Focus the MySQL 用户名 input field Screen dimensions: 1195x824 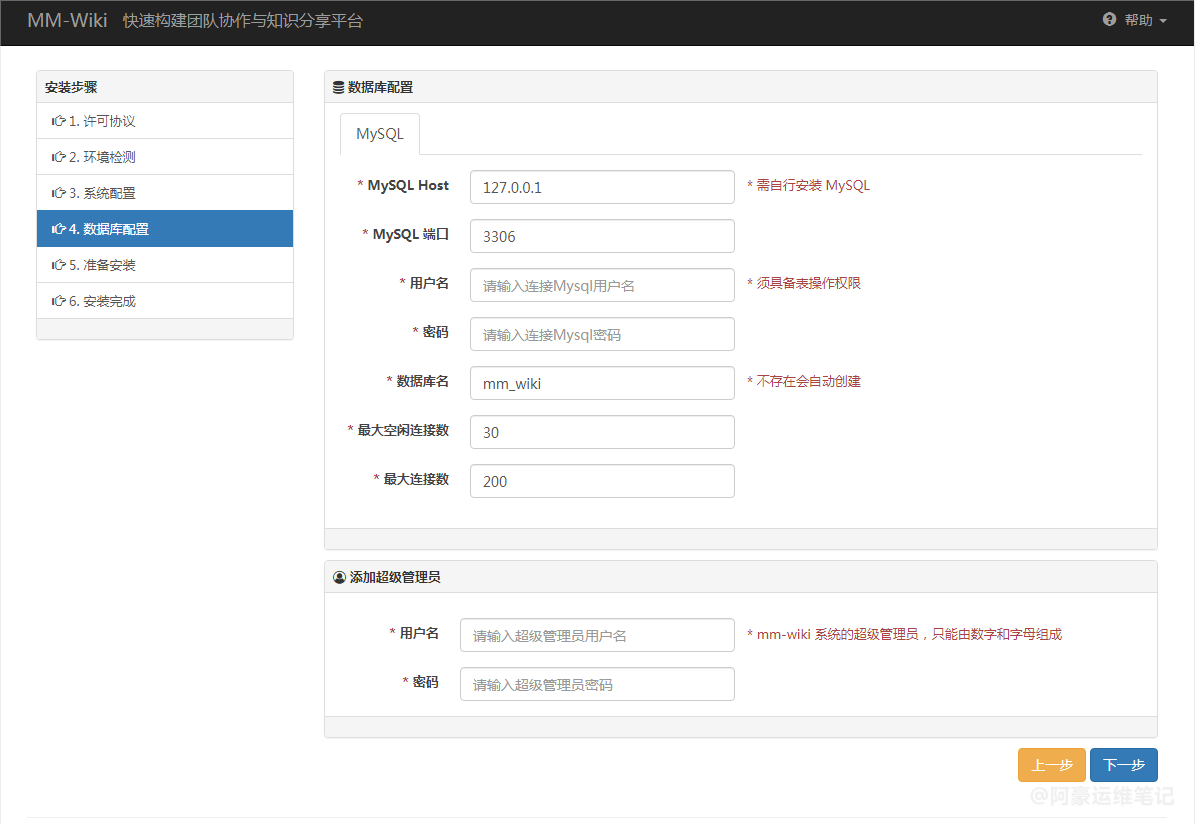602,285
